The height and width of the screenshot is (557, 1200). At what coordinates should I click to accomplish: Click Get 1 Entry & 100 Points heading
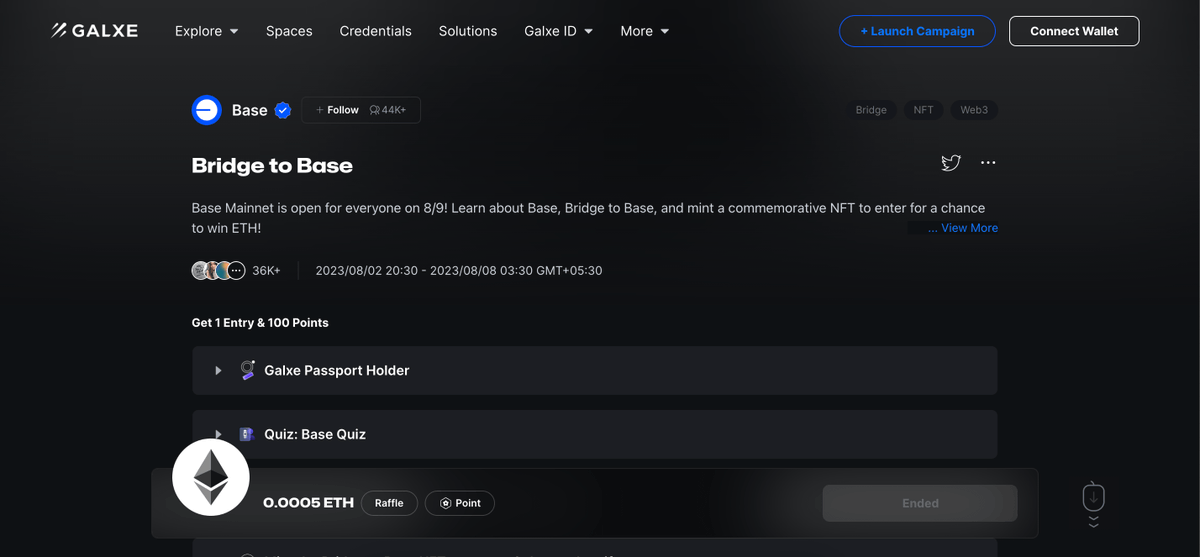(260, 323)
